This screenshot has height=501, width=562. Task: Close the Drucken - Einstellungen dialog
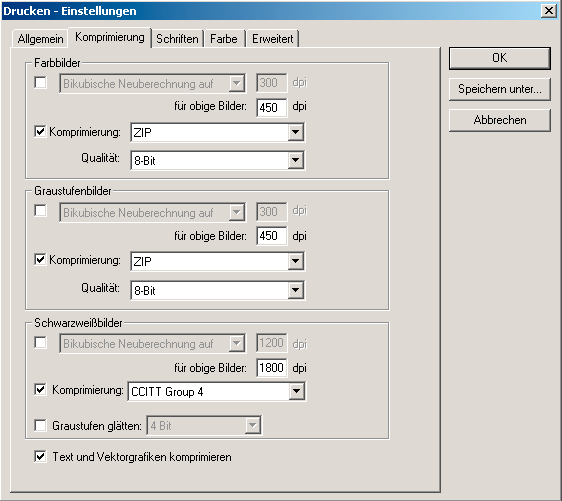pyautogui.click(x=549, y=11)
